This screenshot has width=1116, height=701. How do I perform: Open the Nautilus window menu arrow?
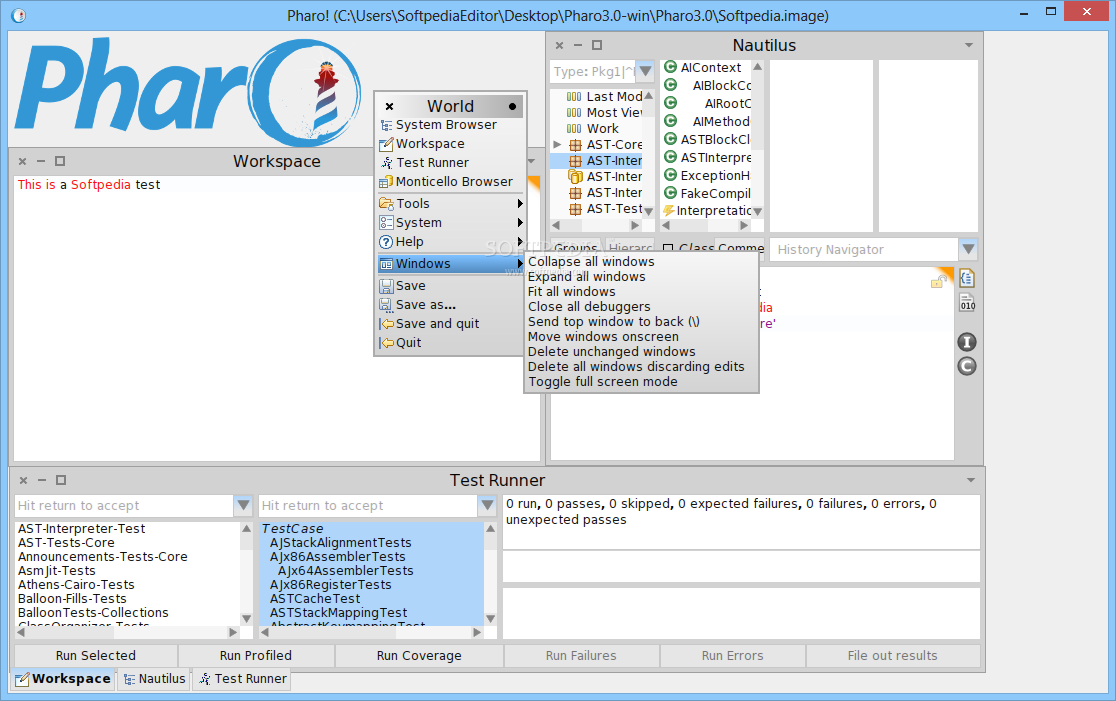(969, 45)
